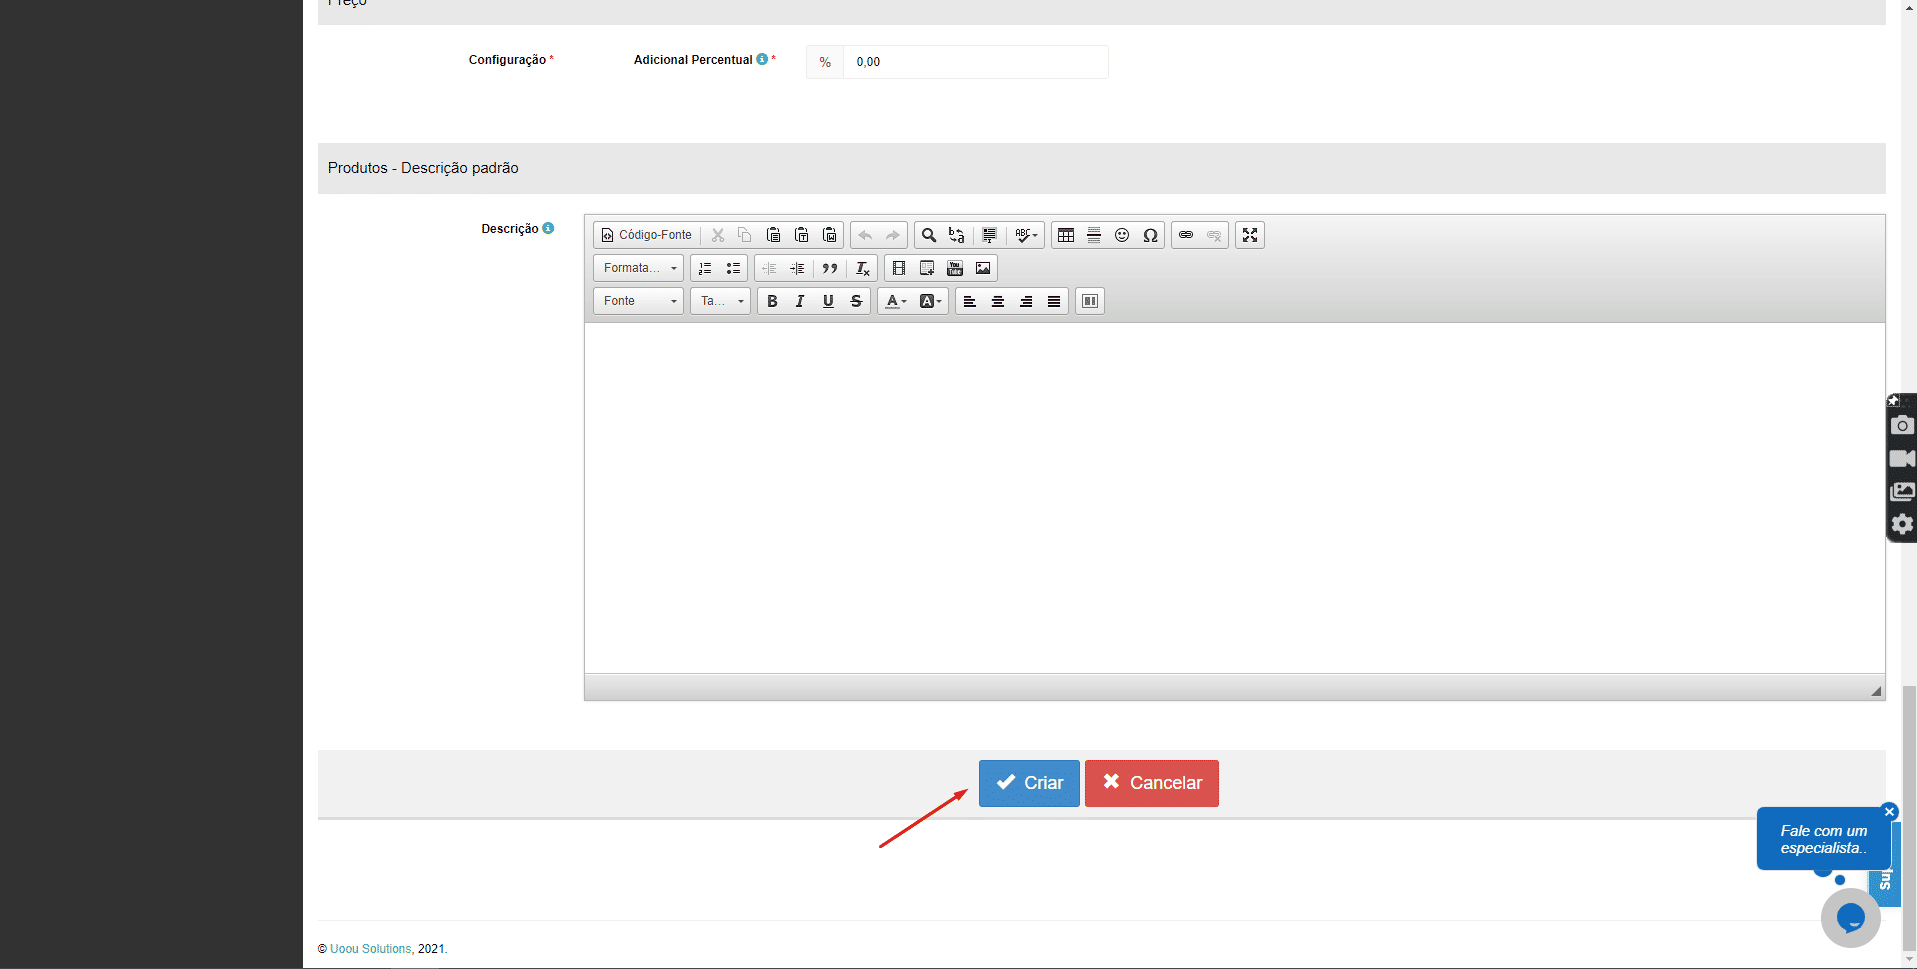Click the insert template icon
This screenshot has width=1917, height=969.
[927, 268]
